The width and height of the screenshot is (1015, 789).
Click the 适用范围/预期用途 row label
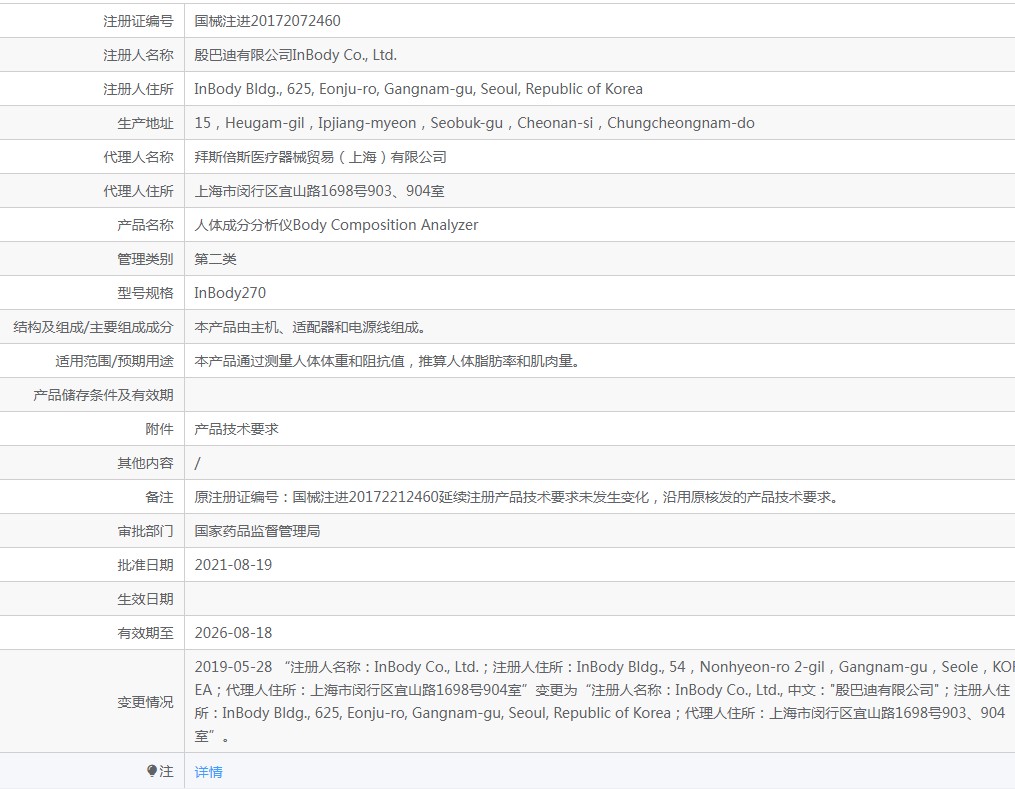[115, 361]
